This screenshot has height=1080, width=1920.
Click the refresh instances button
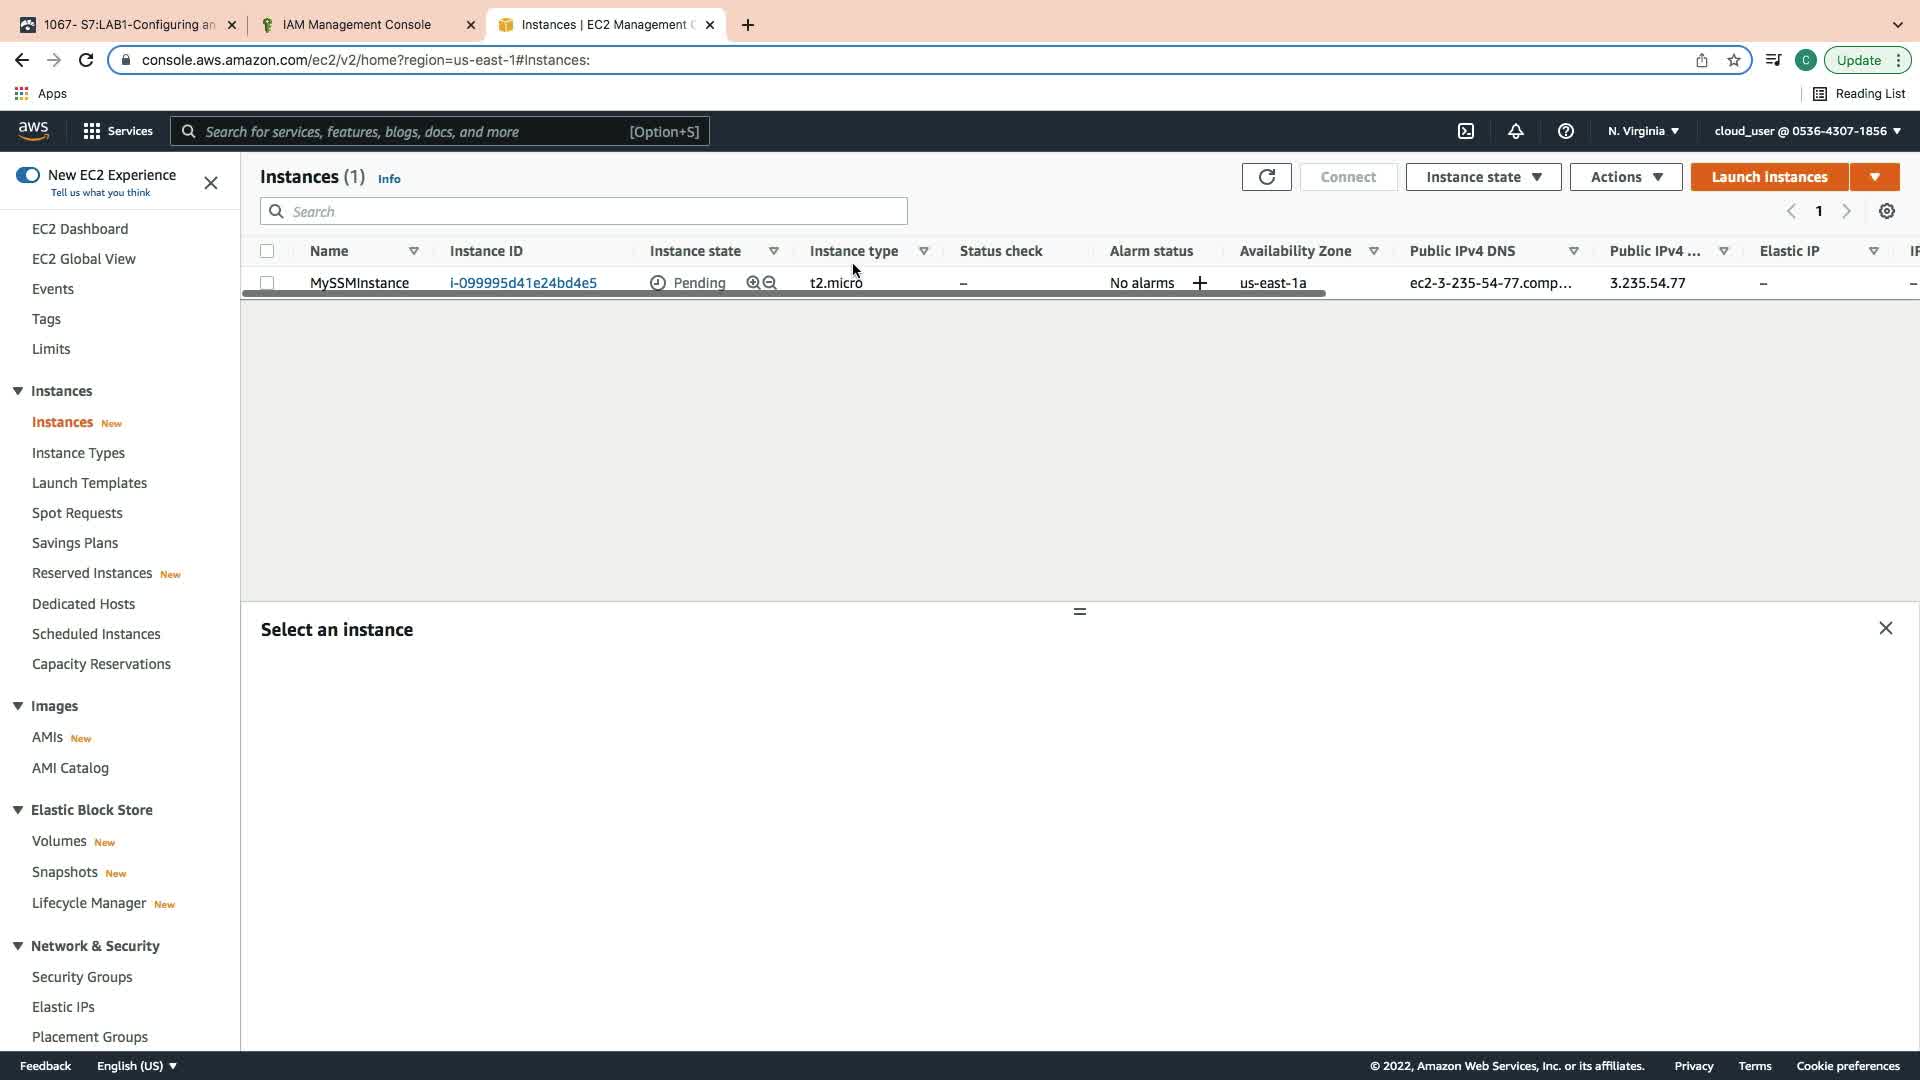coord(1266,177)
